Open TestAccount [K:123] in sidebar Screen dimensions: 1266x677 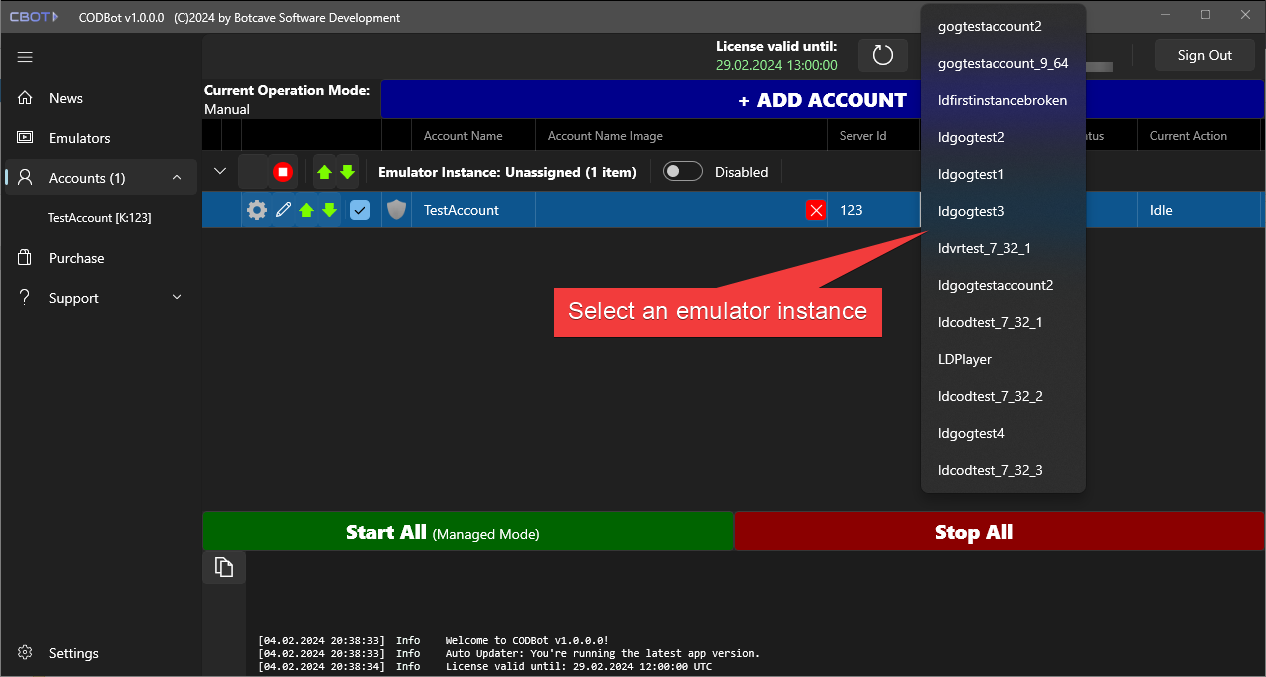click(100, 217)
